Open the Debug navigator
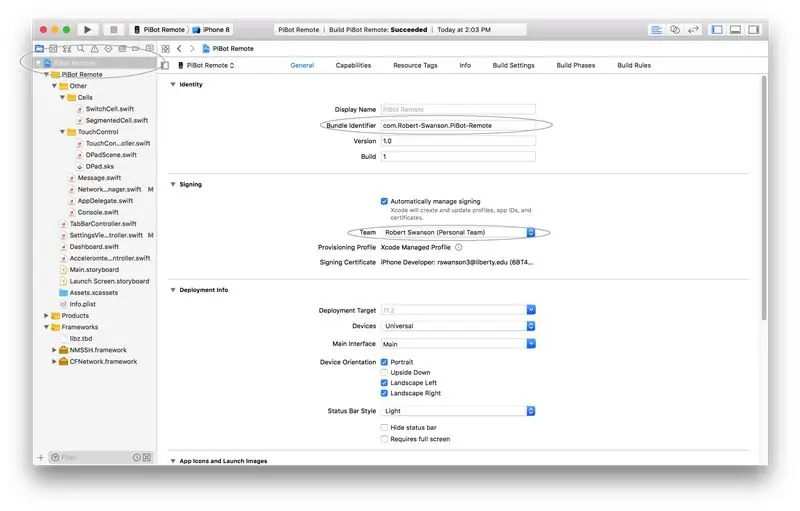 click(x=122, y=48)
